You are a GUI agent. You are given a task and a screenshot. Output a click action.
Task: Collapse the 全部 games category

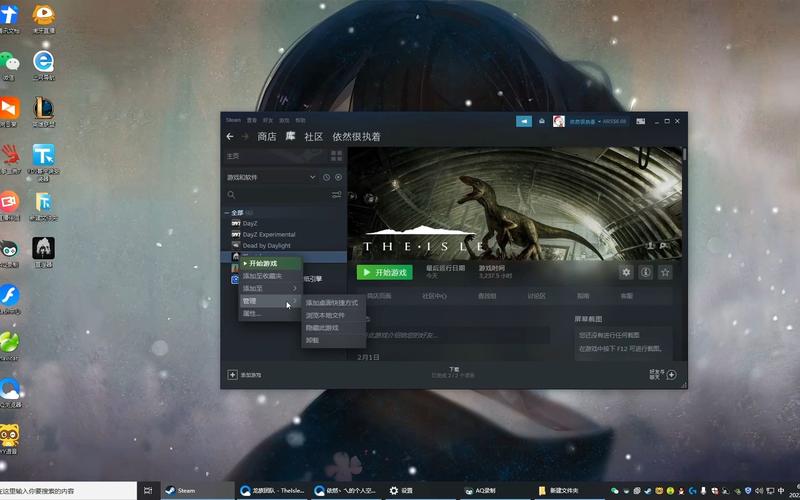[x=227, y=213]
